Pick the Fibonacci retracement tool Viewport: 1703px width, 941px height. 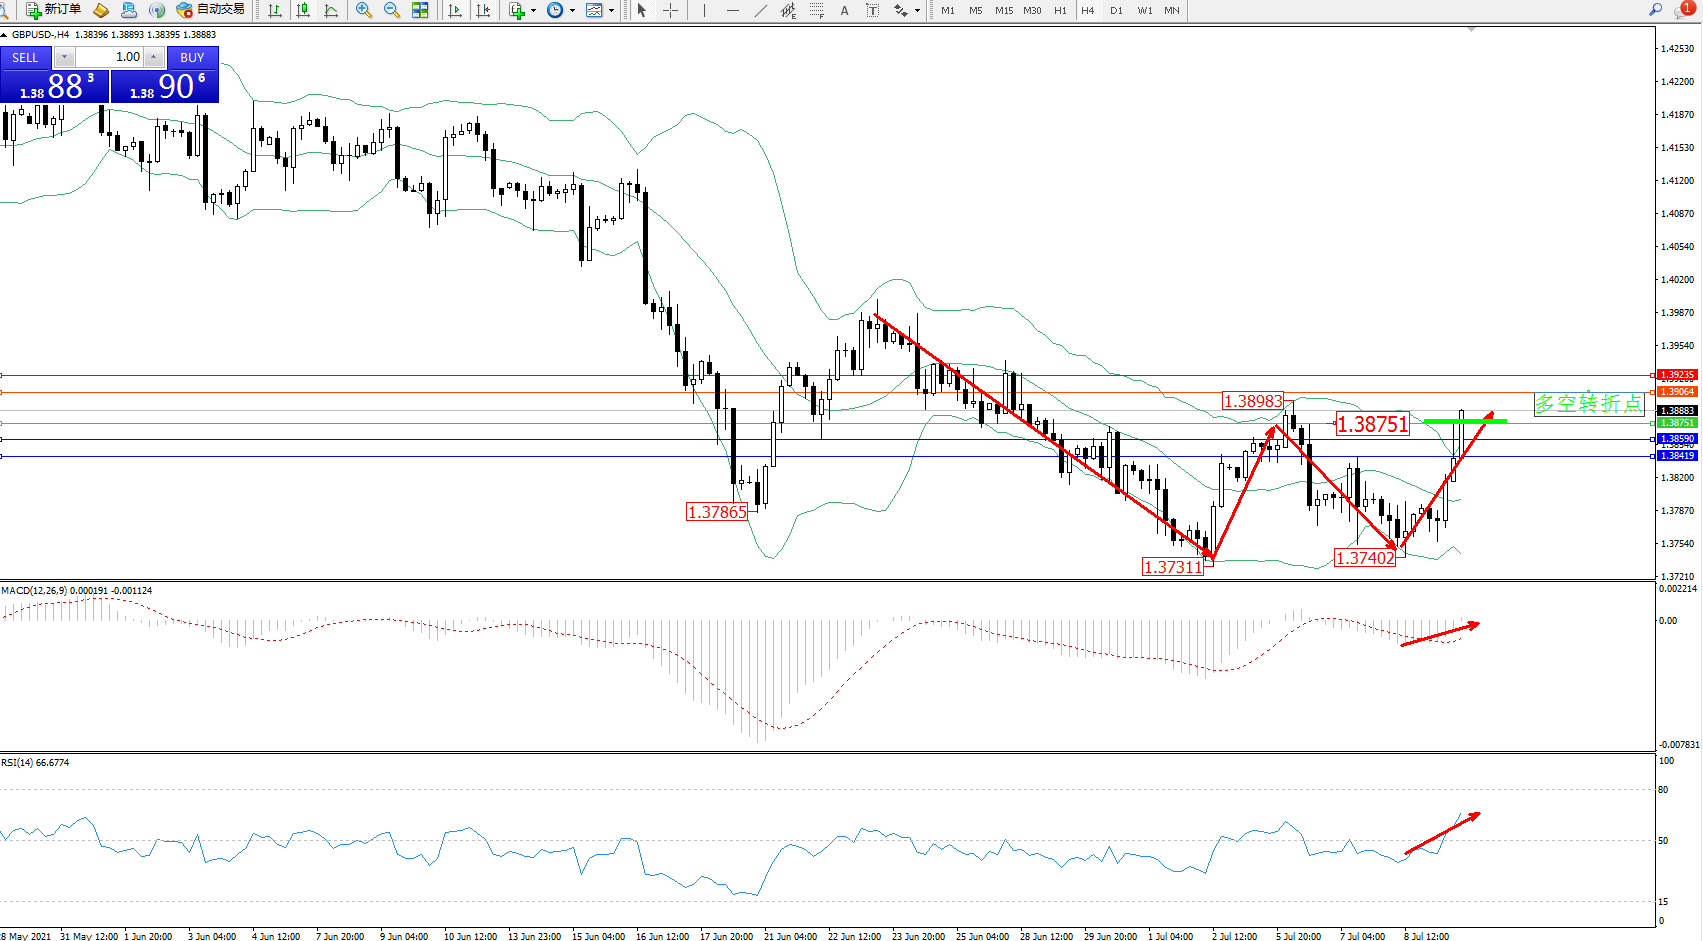(x=817, y=10)
